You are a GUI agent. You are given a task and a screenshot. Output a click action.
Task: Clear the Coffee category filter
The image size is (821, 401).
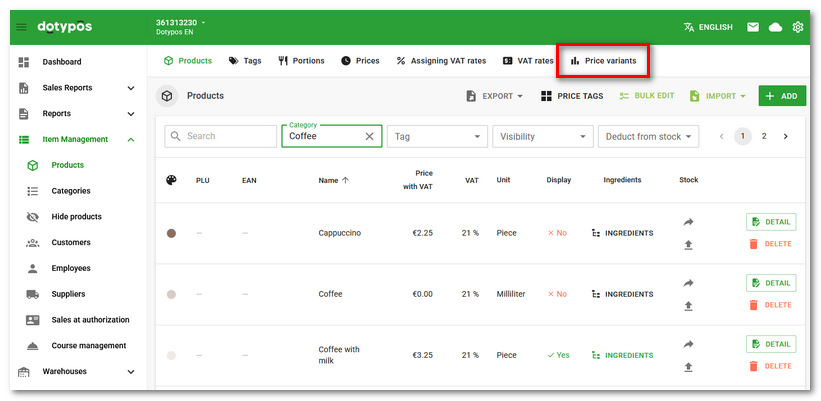369,136
